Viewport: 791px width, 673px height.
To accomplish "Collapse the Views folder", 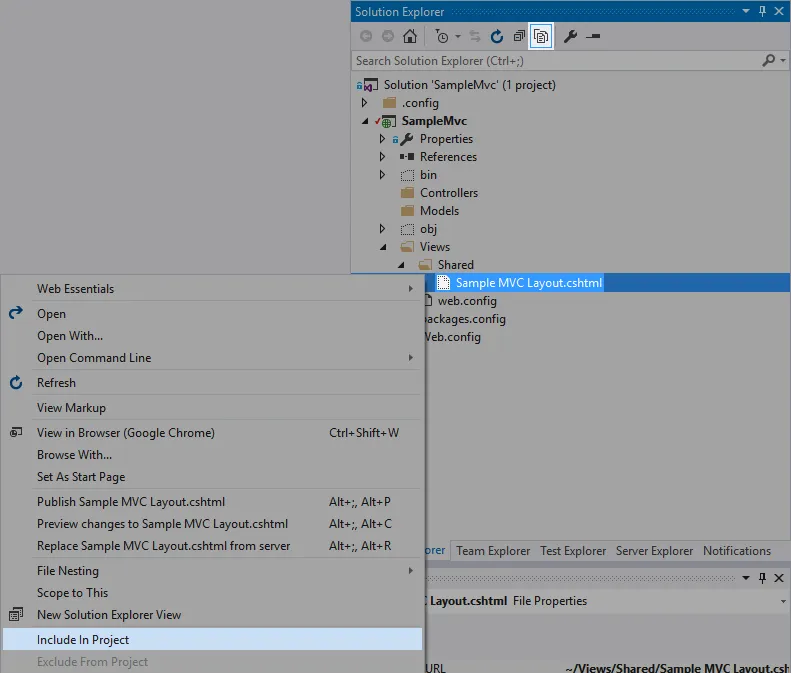I will point(383,247).
